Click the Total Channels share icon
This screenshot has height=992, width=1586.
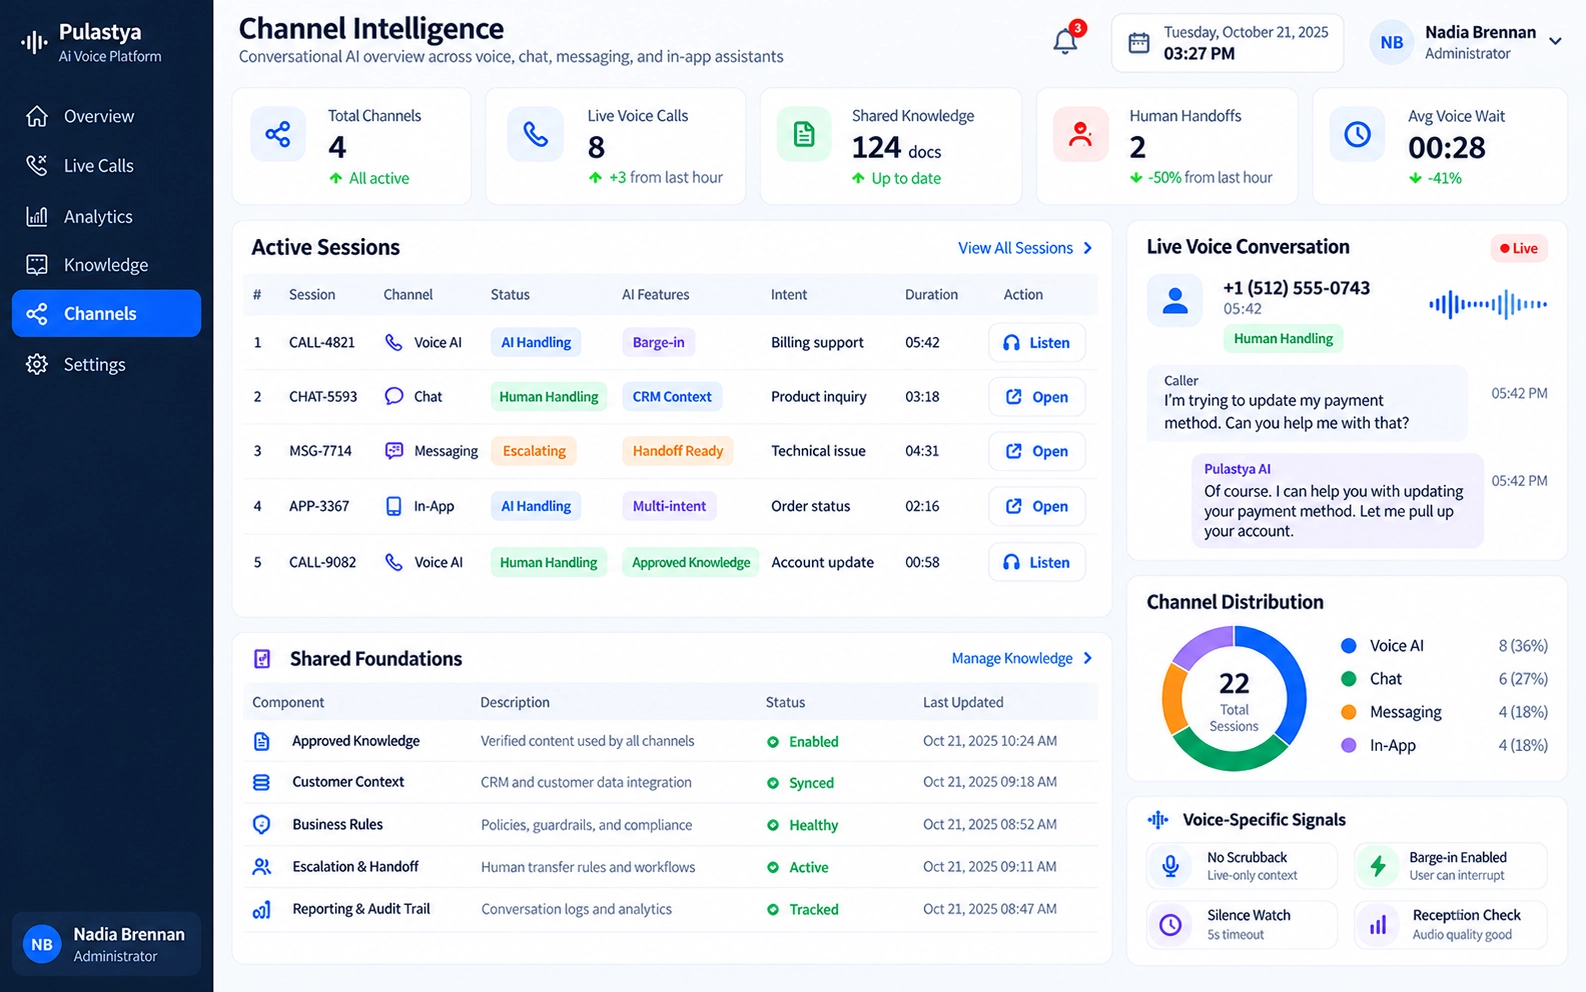(278, 134)
